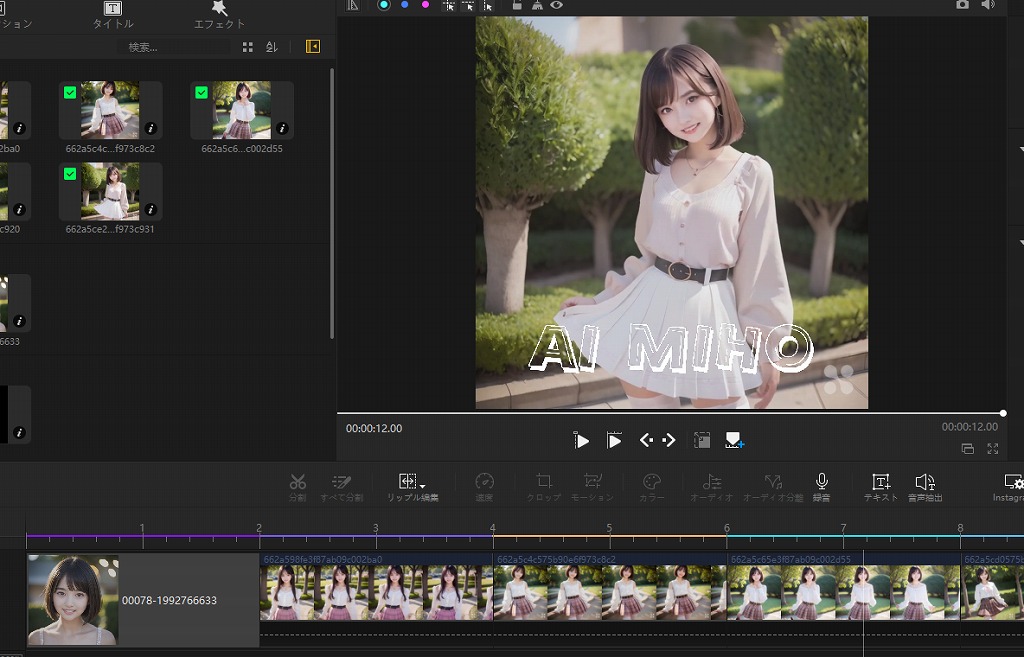This screenshot has width=1024, height=657.
Task: Step forward one frame with right arrow
Action: click(669, 440)
